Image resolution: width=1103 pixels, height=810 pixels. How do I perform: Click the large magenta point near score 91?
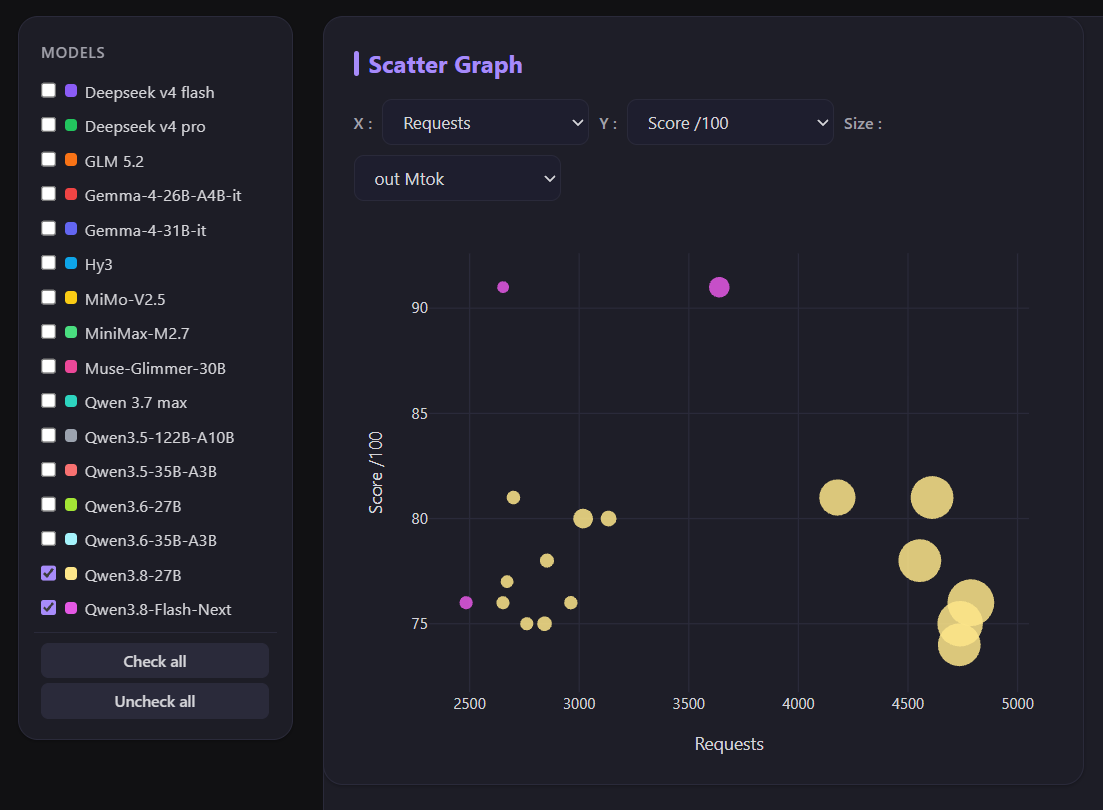click(719, 287)
